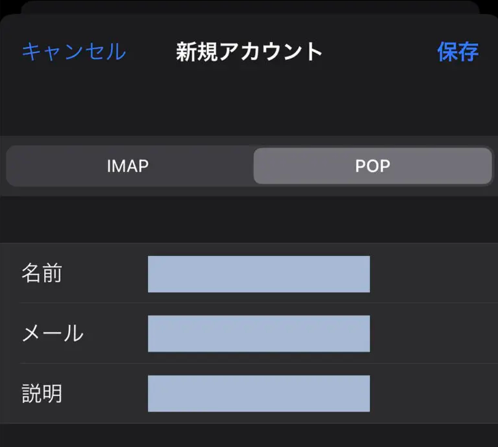Click the 新規アカウント title text
Image resolution: width=498 pixels, height=447 pixels.
click(249, 52)
